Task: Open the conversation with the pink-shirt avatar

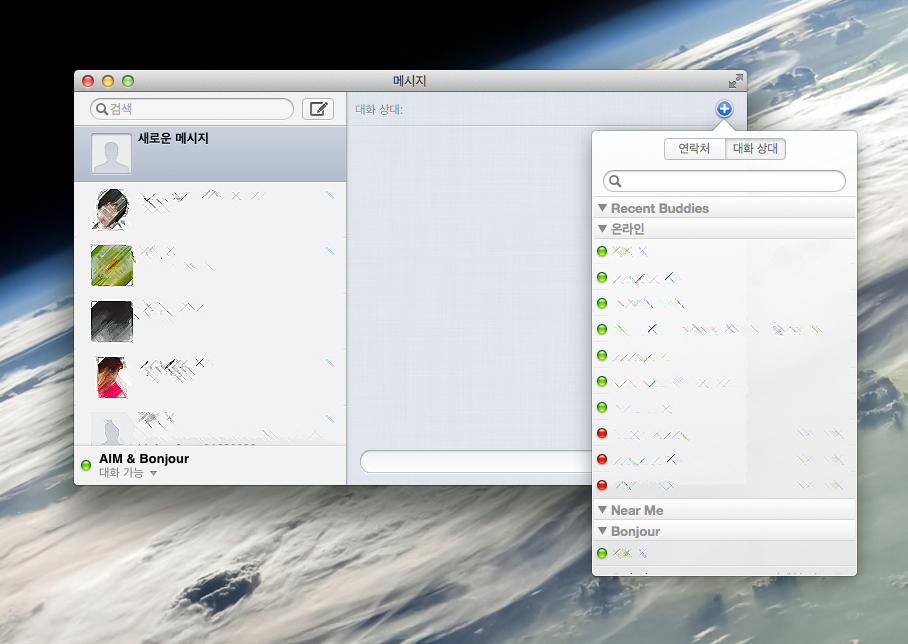Action: 111,377
